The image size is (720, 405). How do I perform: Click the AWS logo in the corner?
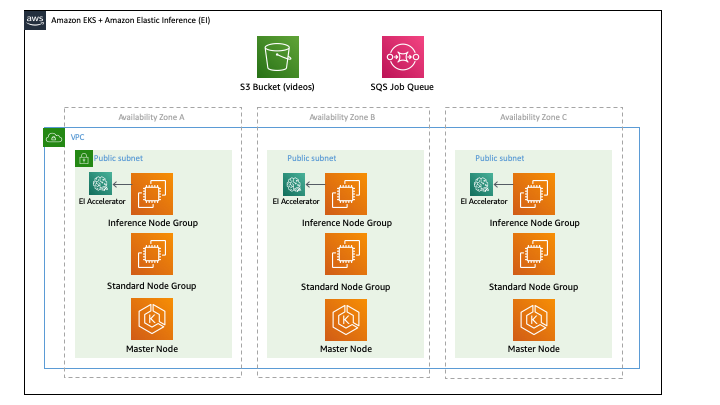(35, 20)
